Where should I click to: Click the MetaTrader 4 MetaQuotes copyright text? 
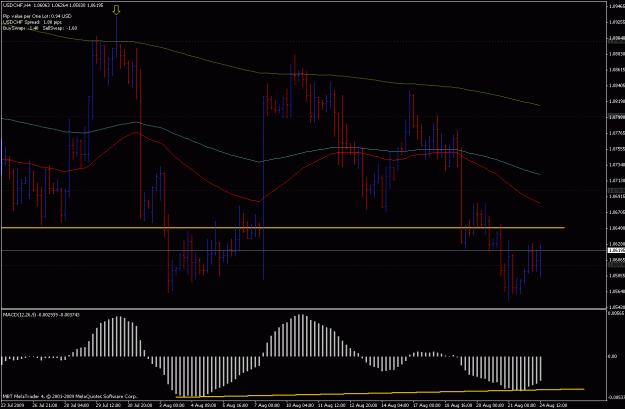(70, 396)
